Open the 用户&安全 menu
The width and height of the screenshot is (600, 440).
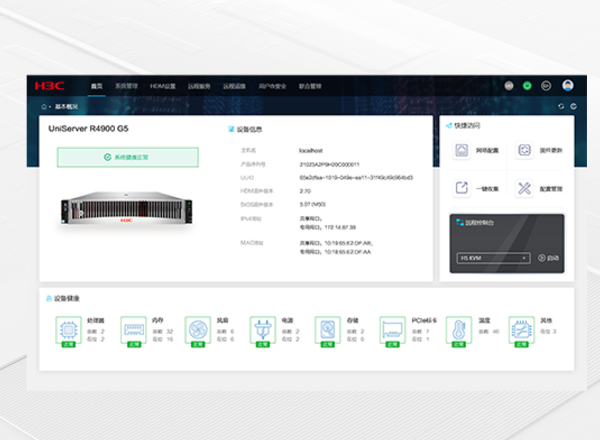(x=272, y=86)
